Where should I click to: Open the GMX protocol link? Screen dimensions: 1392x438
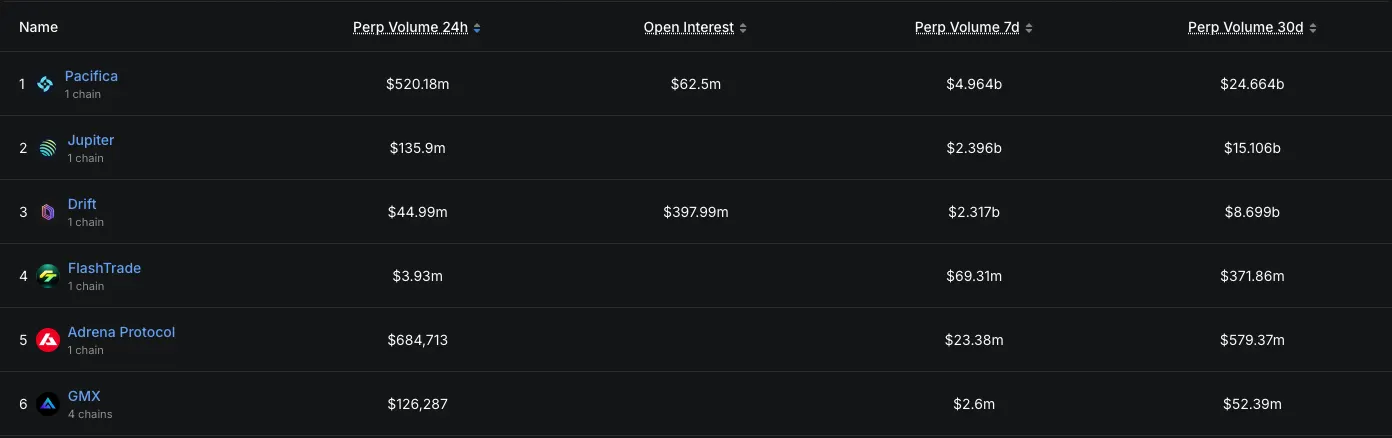click(x=84, y=396)
